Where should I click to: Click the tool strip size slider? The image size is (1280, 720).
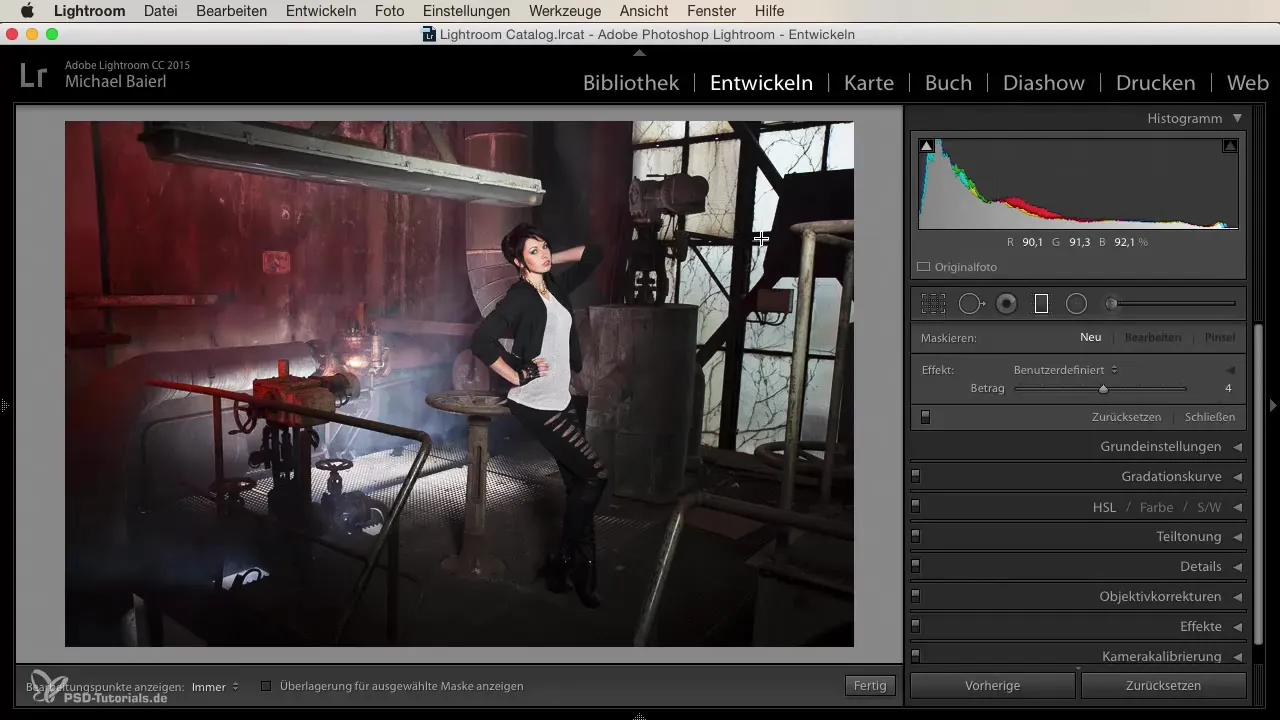pos(1170,303)
